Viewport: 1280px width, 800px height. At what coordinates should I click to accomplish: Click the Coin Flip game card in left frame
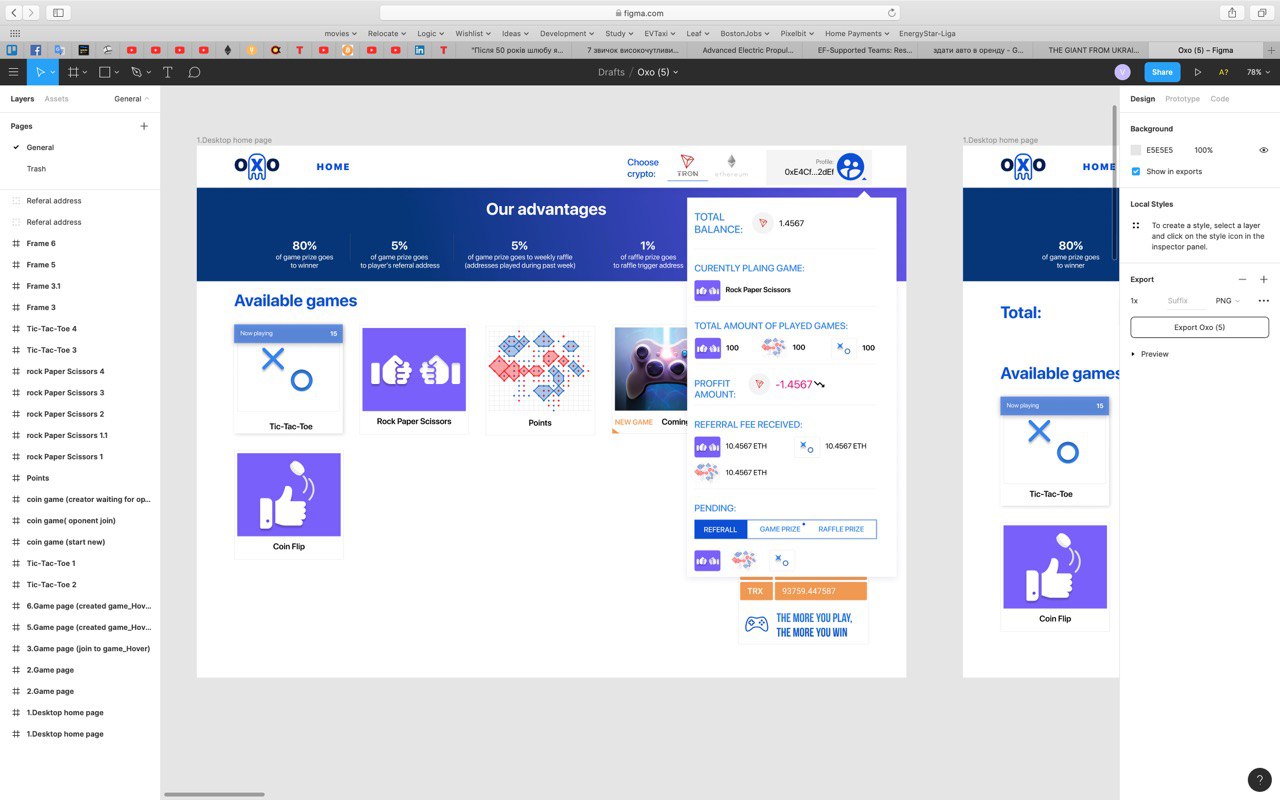click(289, 504)
